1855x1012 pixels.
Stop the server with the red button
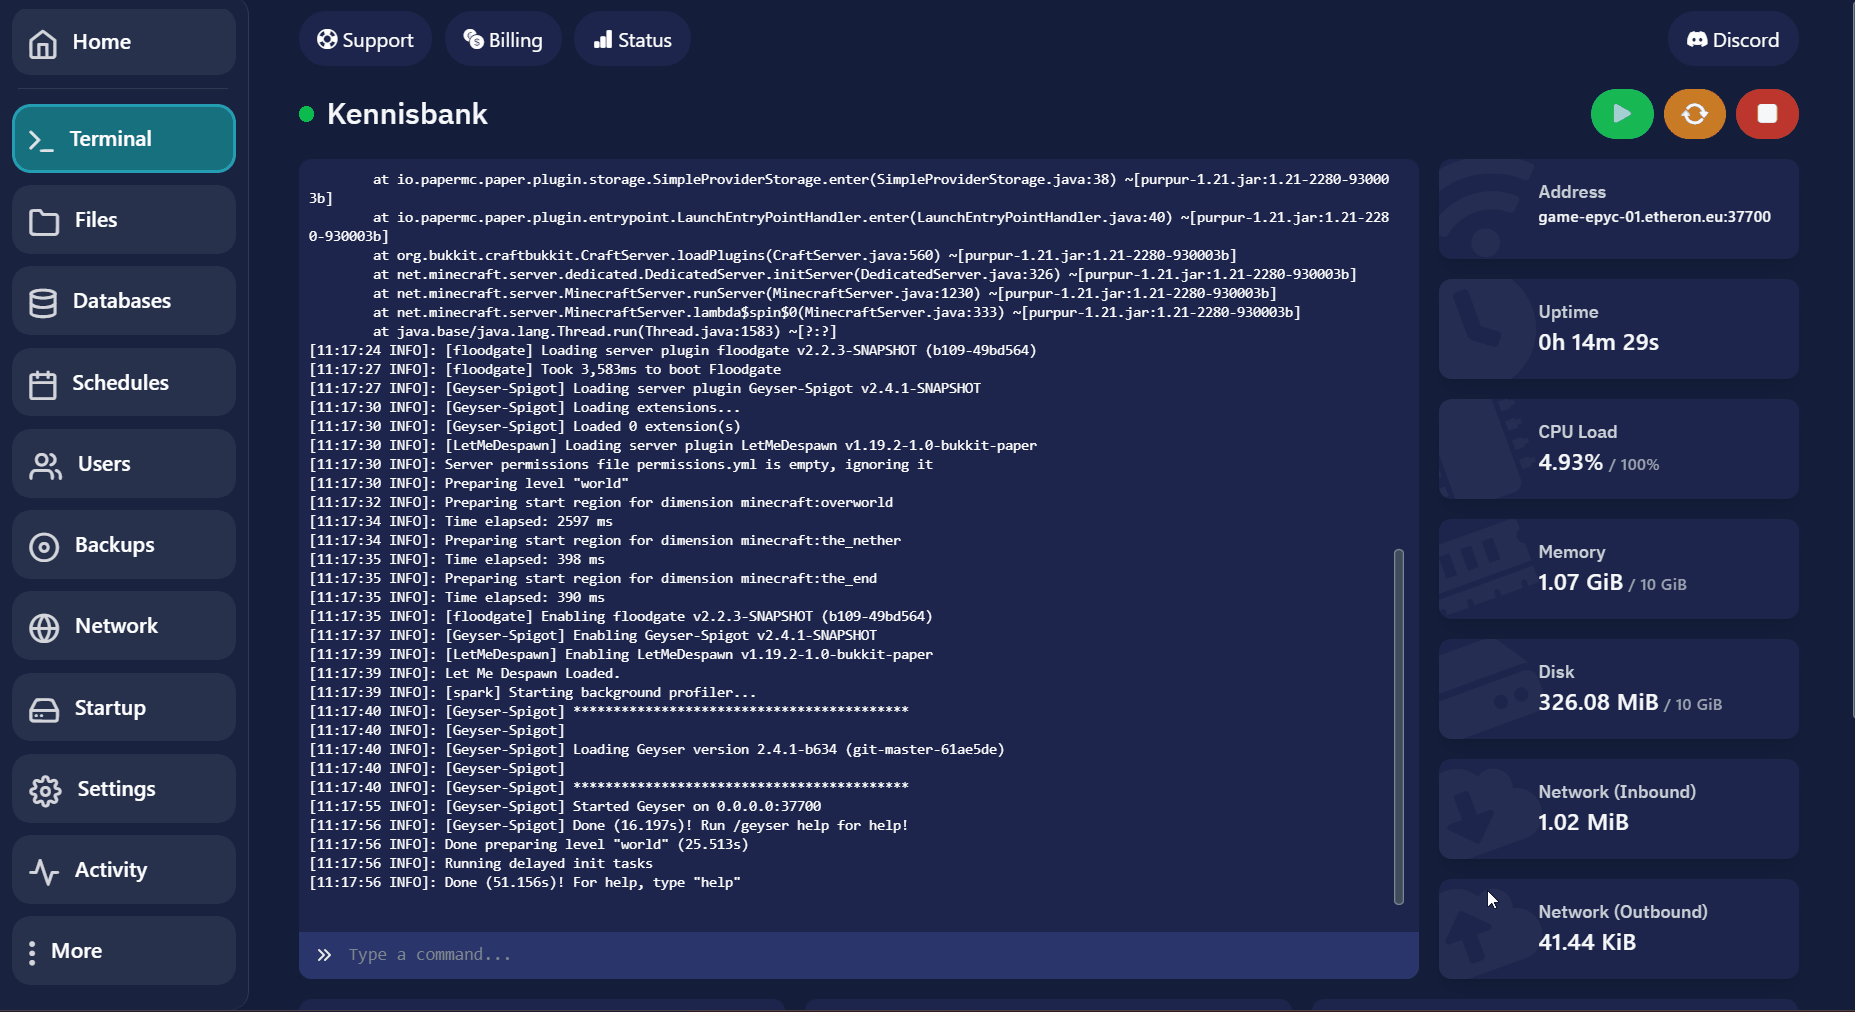point(1767,114)
